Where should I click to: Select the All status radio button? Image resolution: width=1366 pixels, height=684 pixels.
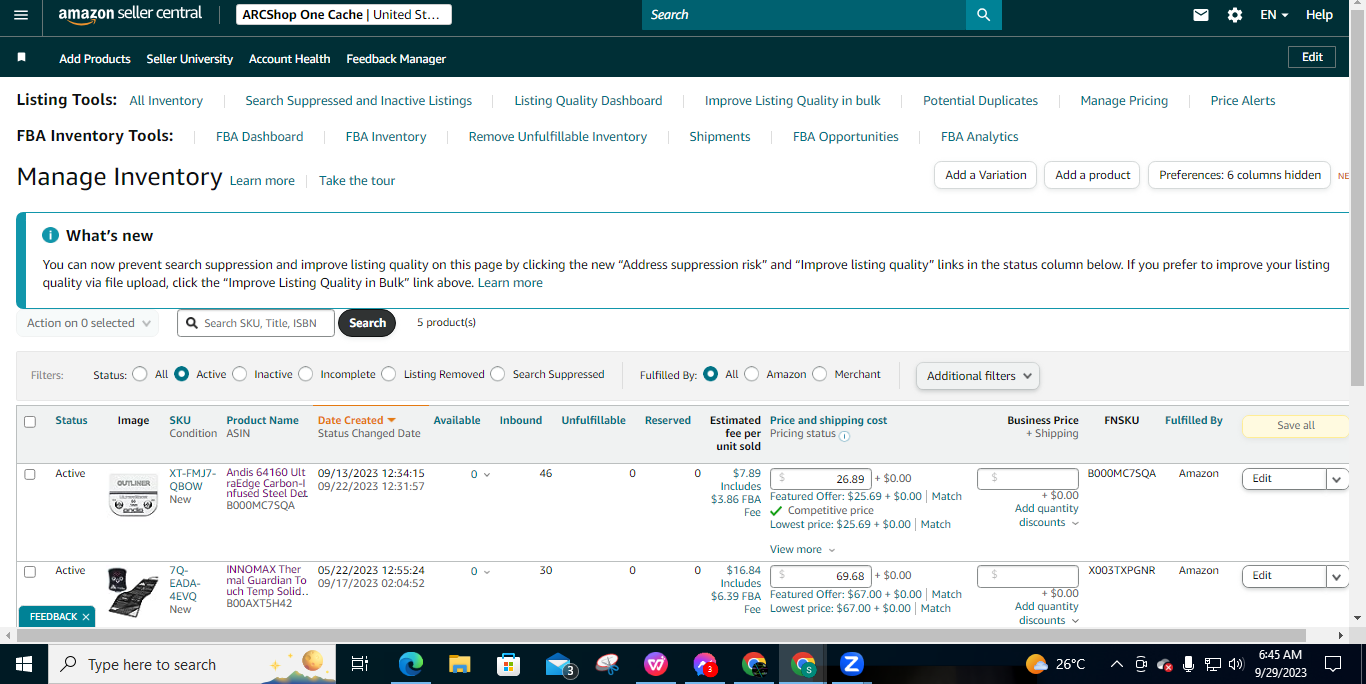140,374
